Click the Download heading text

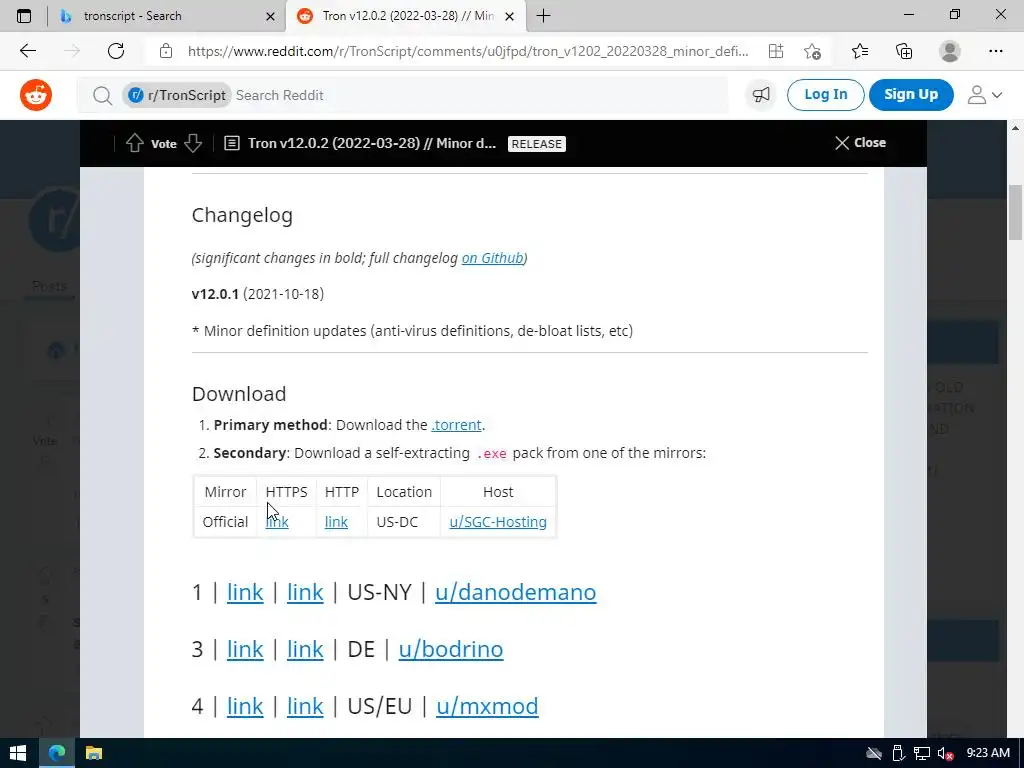coord(239,394)
